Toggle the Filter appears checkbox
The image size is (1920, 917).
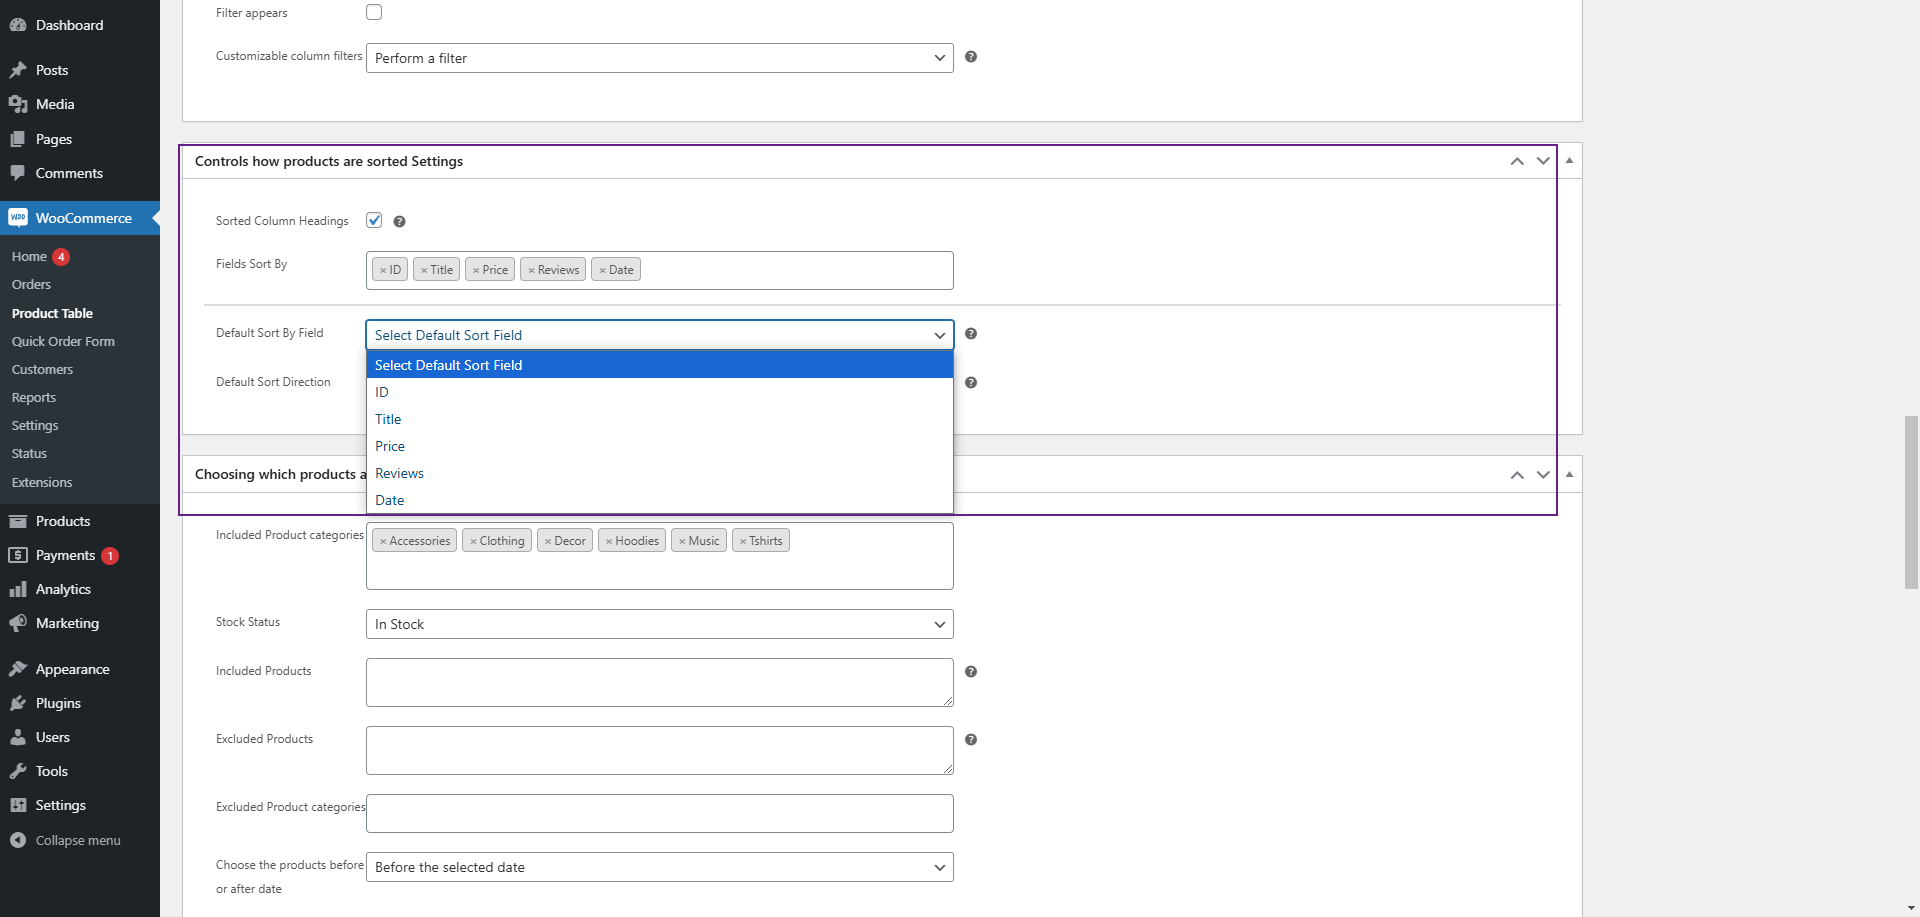click(x=374, y=12)
